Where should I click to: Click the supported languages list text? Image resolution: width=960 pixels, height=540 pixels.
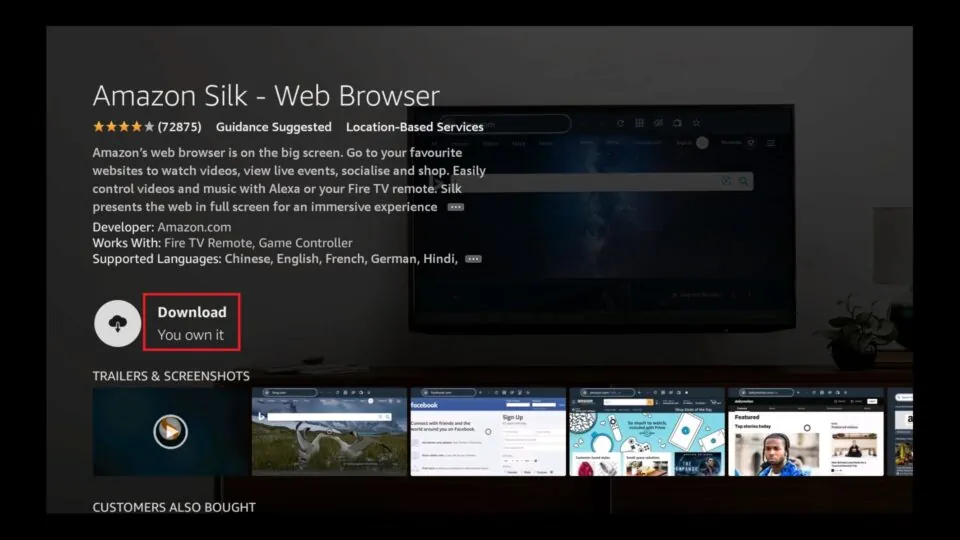(341, 259)
